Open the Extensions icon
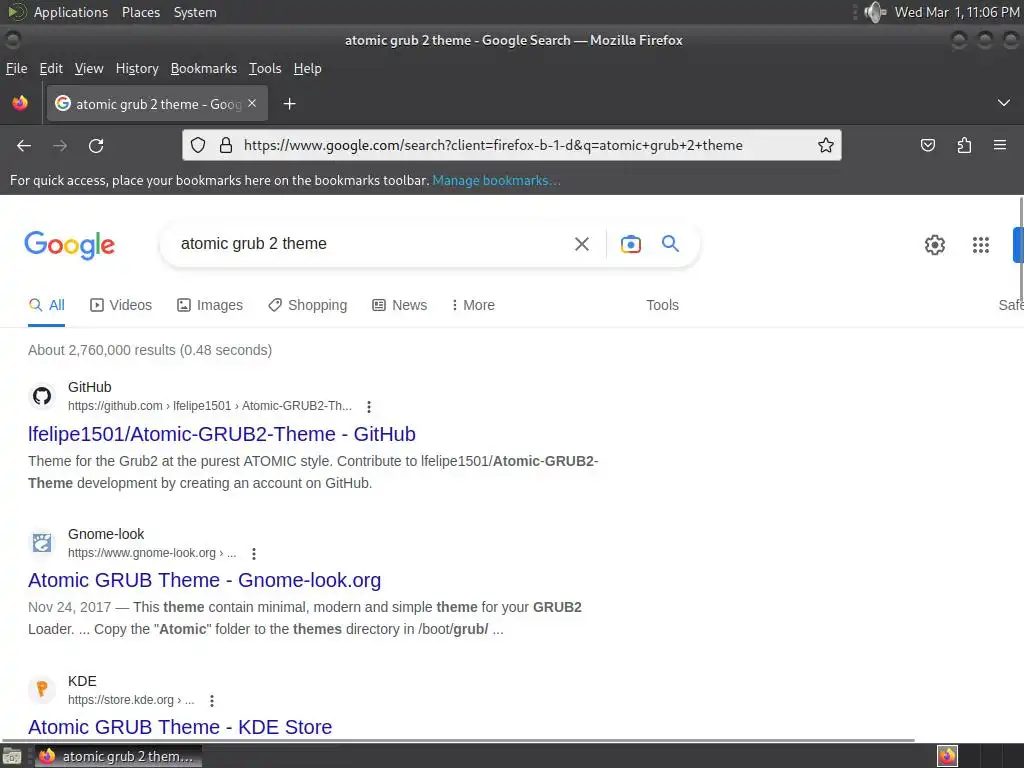Viewport: 1024px width, 768px height. 964,145
